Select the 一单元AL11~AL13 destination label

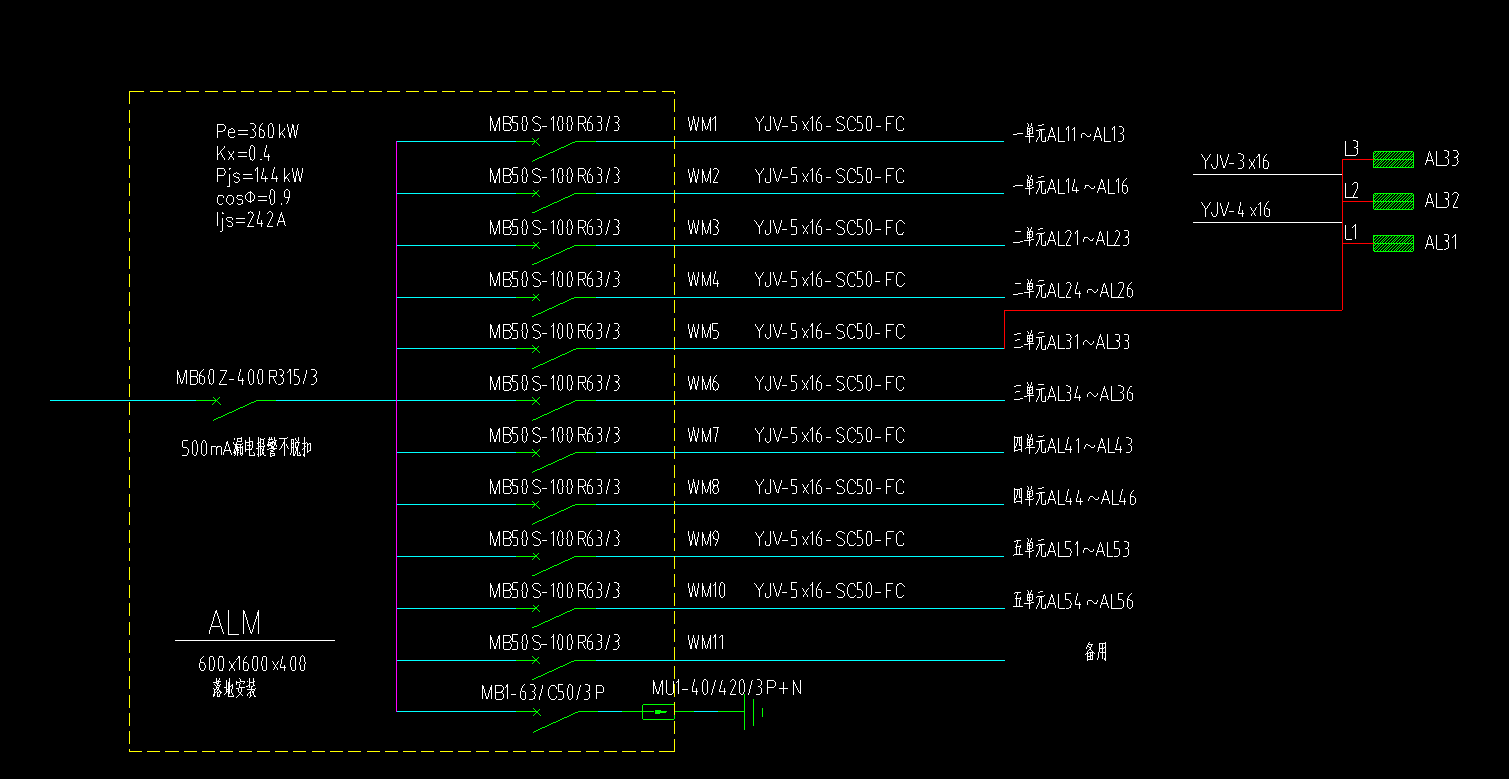pyautogui.click(x=1069, y=135)
